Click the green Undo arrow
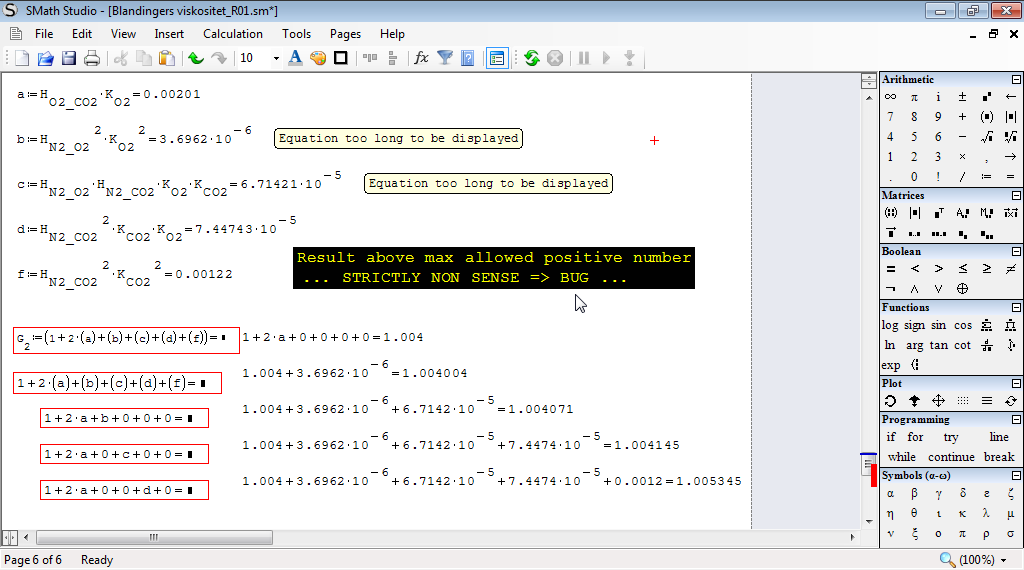The width and height of the screenshot is (1024, 570). 196,58
